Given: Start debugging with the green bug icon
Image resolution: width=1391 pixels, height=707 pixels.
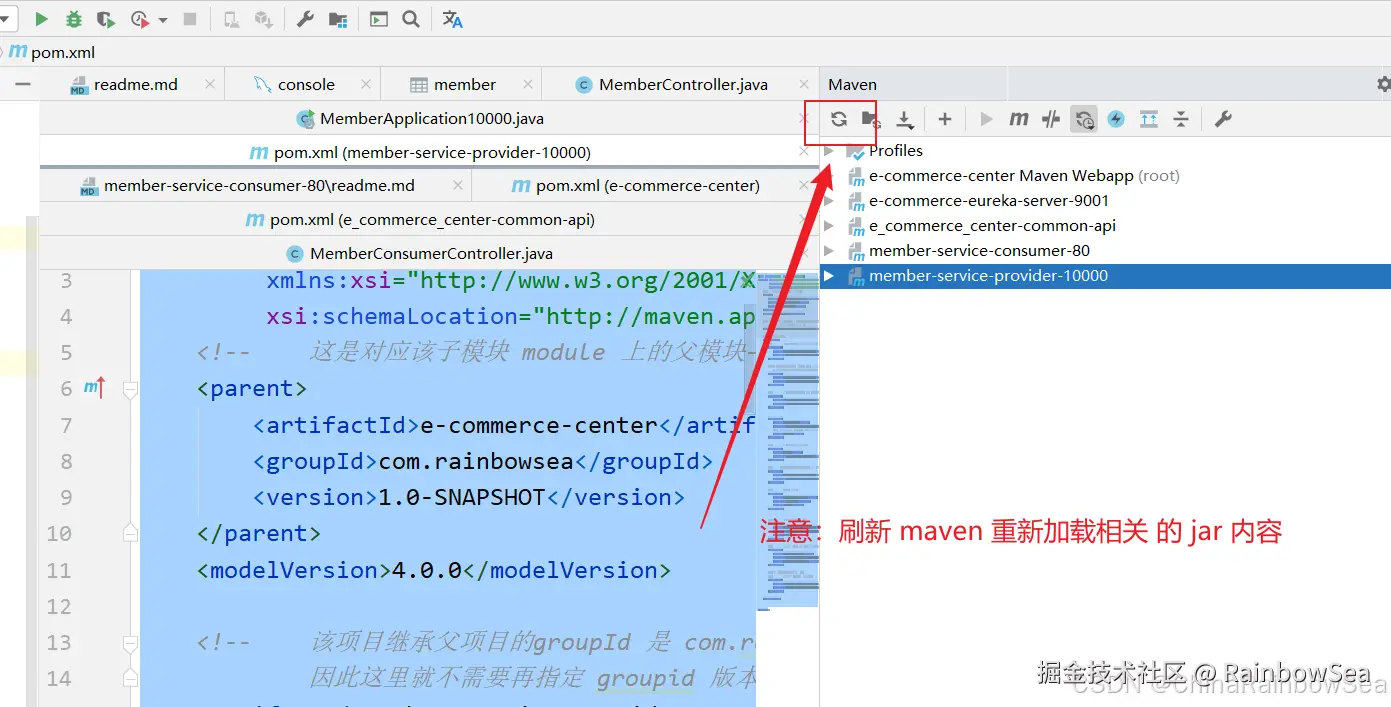Looking at the screenshot, I should [x=74, y=19].
